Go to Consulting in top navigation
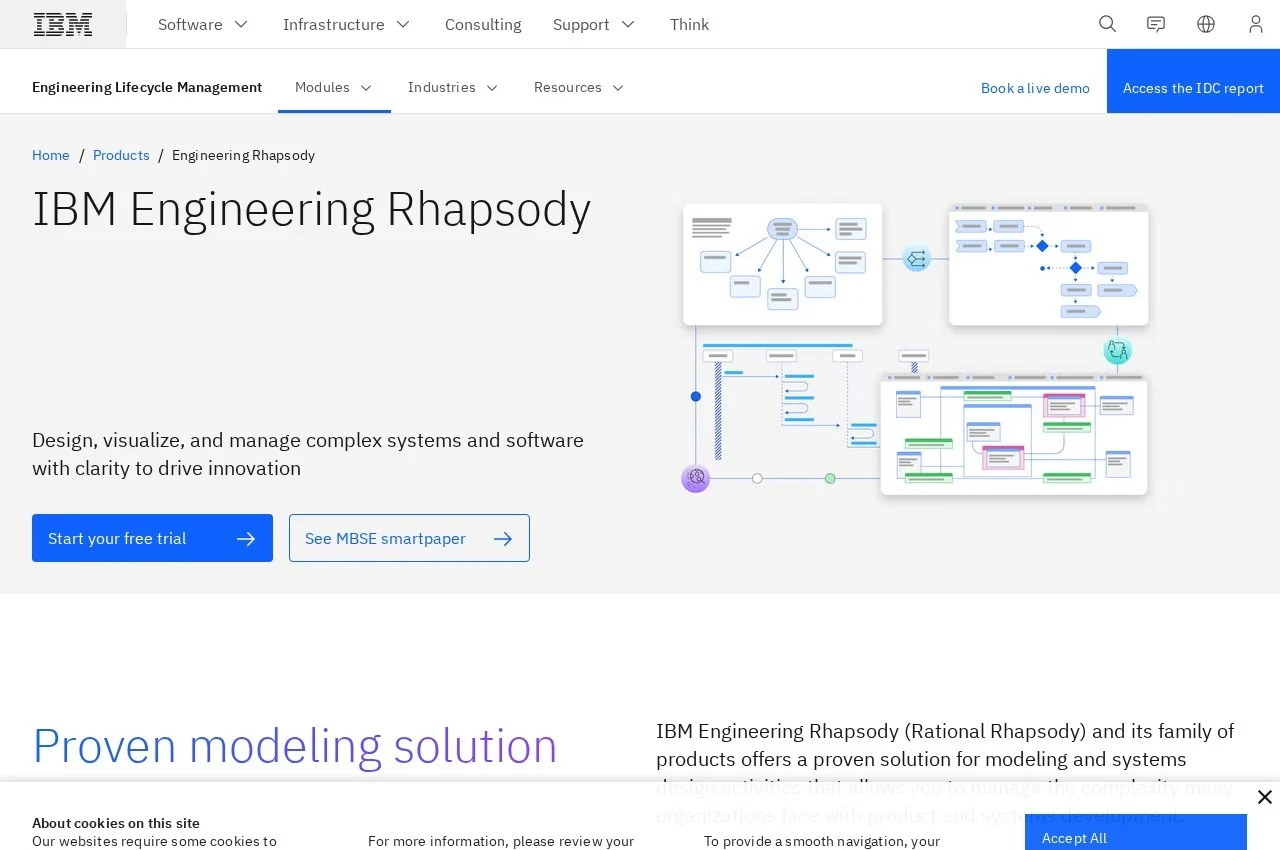 (x=483, y=24)
